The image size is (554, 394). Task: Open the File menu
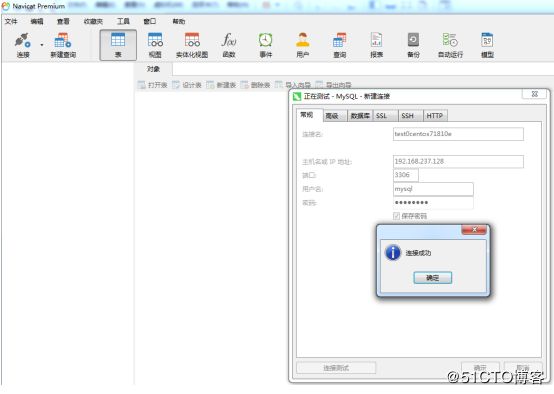click(11, 22)
